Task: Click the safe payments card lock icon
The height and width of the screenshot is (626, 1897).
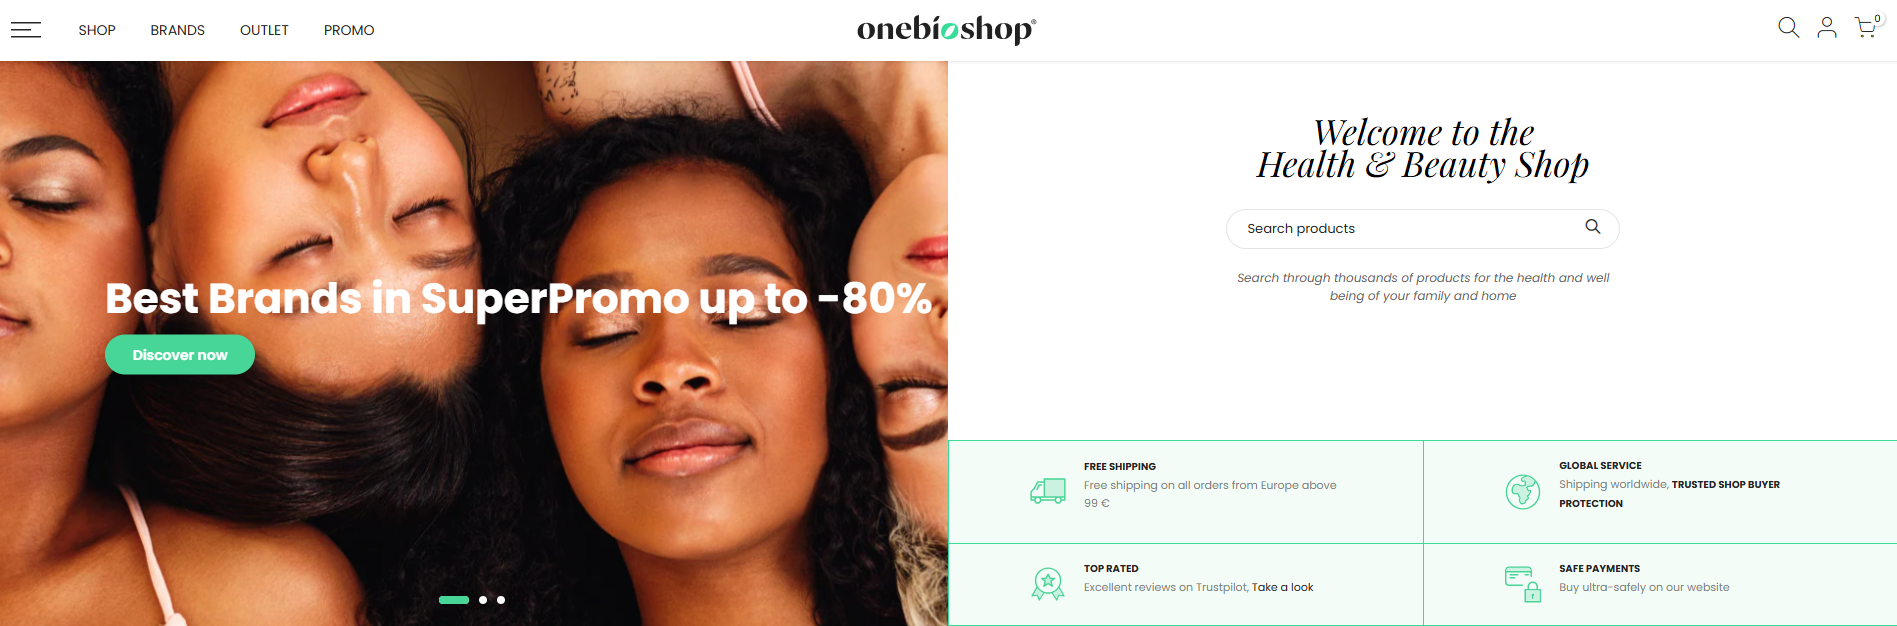Action: tap(1523, 584)
